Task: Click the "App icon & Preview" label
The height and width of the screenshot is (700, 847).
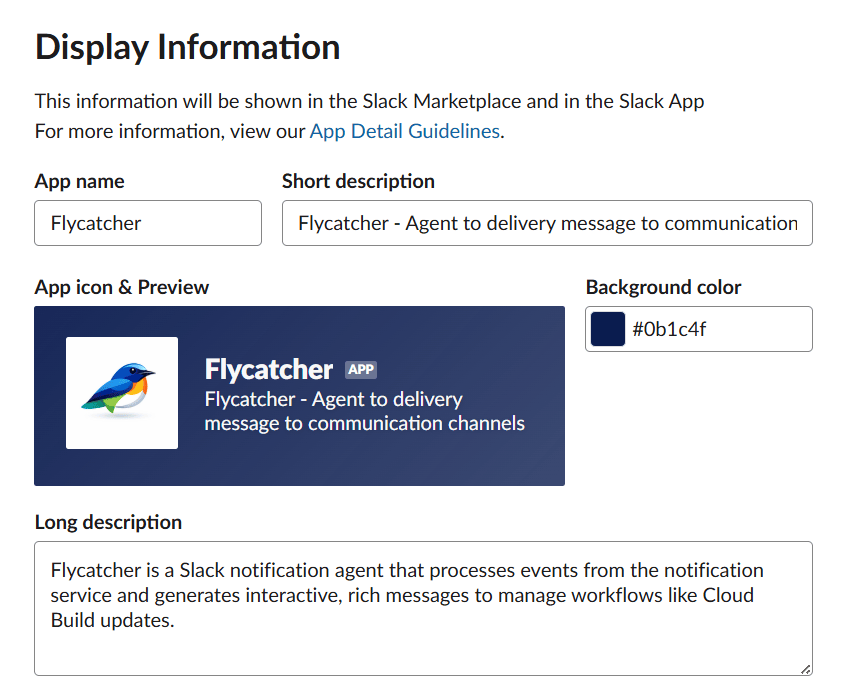Action: tap(122, 287)
